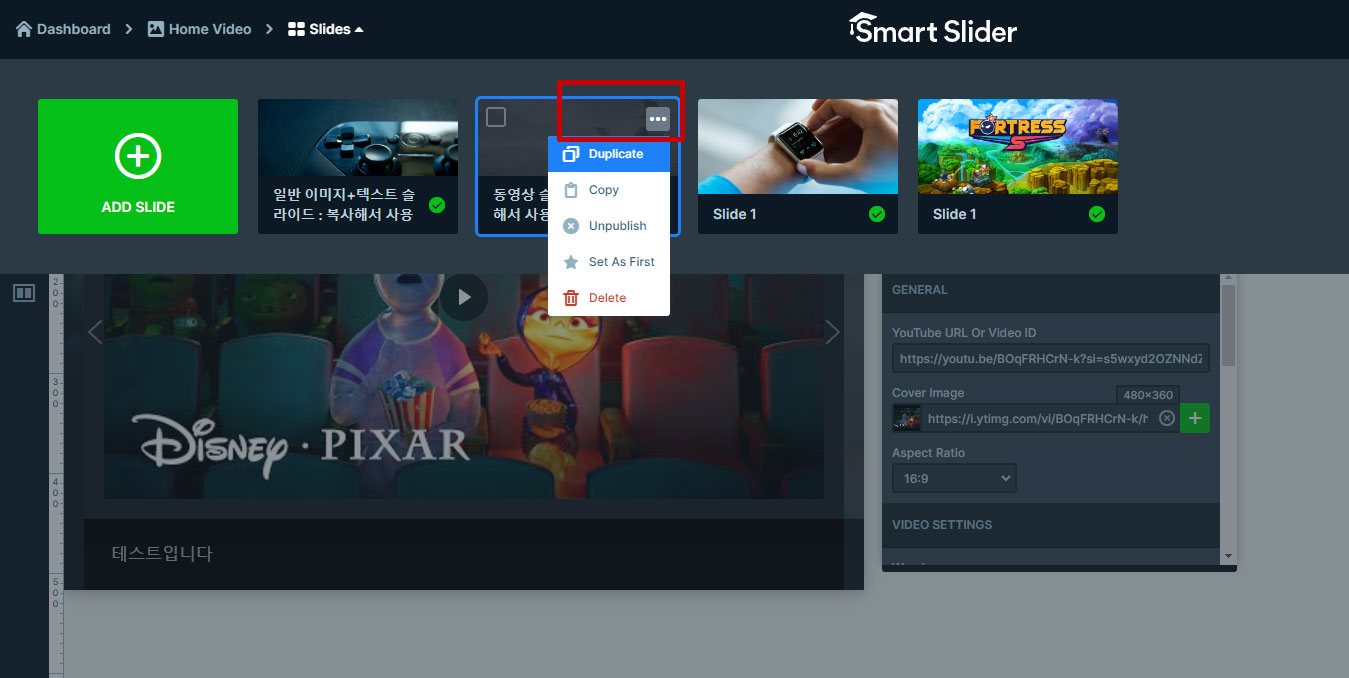Click the scrollbar down arrow in panel

[1228, 556]
